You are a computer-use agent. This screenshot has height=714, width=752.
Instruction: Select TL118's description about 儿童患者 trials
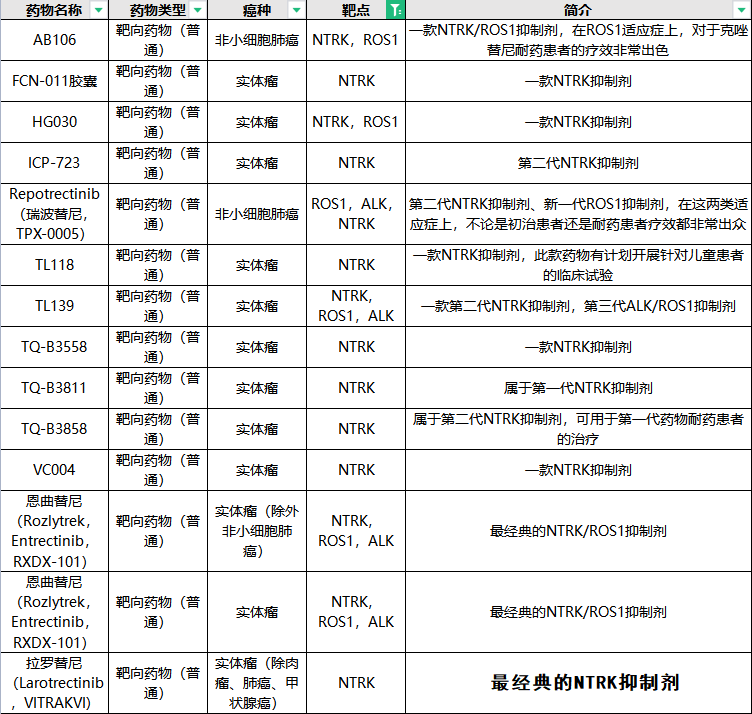coord(578,265)
